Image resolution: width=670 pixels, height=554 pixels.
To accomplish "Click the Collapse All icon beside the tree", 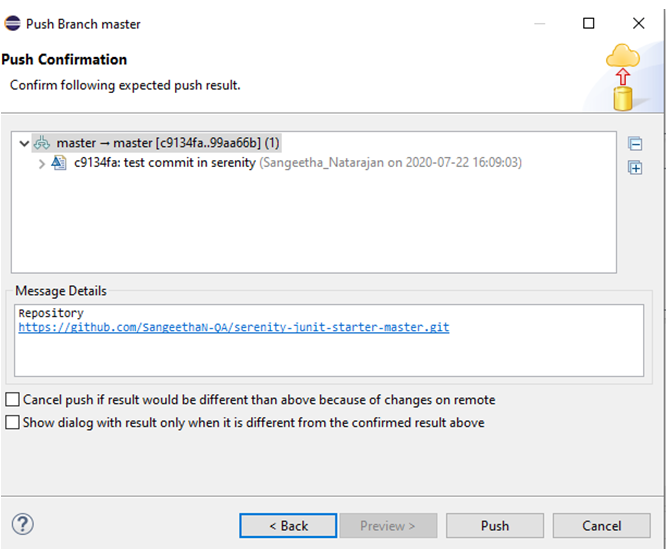I will click(635, 144).
